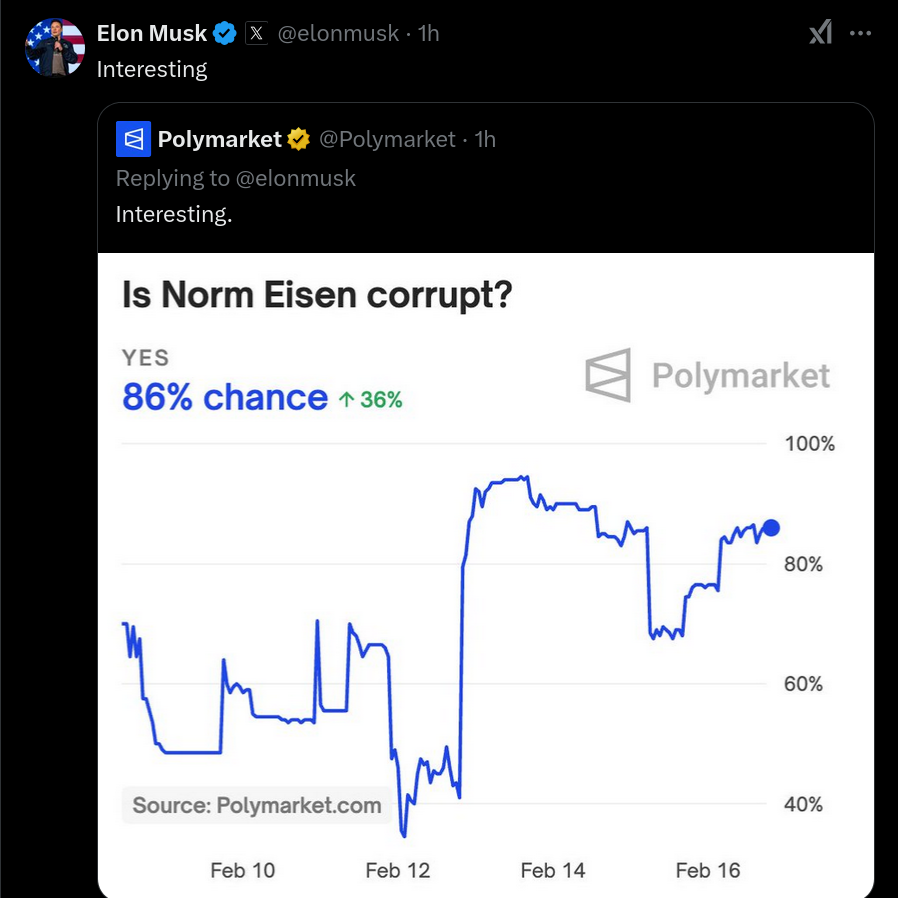Click Polymarket's gold verified badge
The height and width of the screenshot is (898, 898).
[x=298, y=139]
